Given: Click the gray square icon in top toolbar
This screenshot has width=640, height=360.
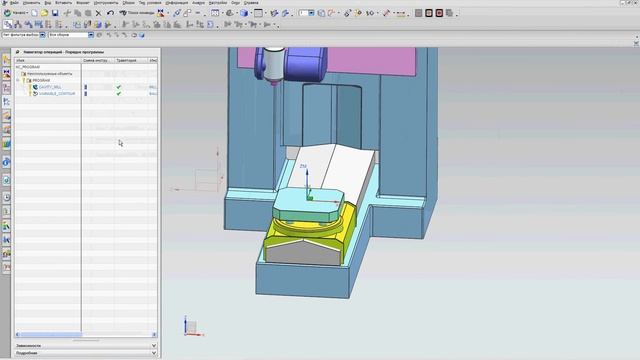Looking at the screenshot, I should click(418, 13).
